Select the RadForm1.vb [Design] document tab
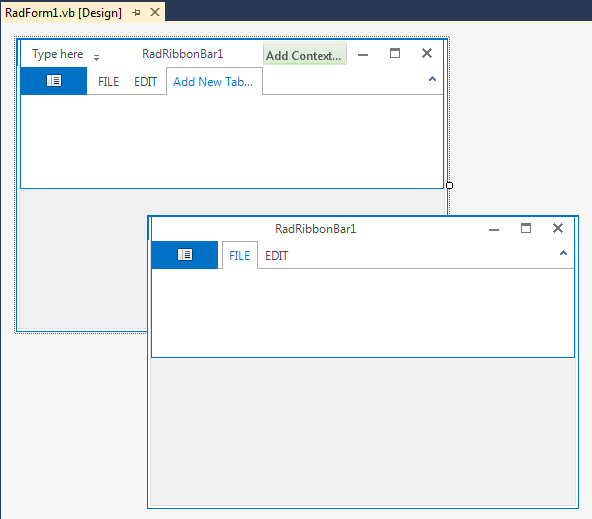This screenshot has width=592, height=519. [63, 13]
